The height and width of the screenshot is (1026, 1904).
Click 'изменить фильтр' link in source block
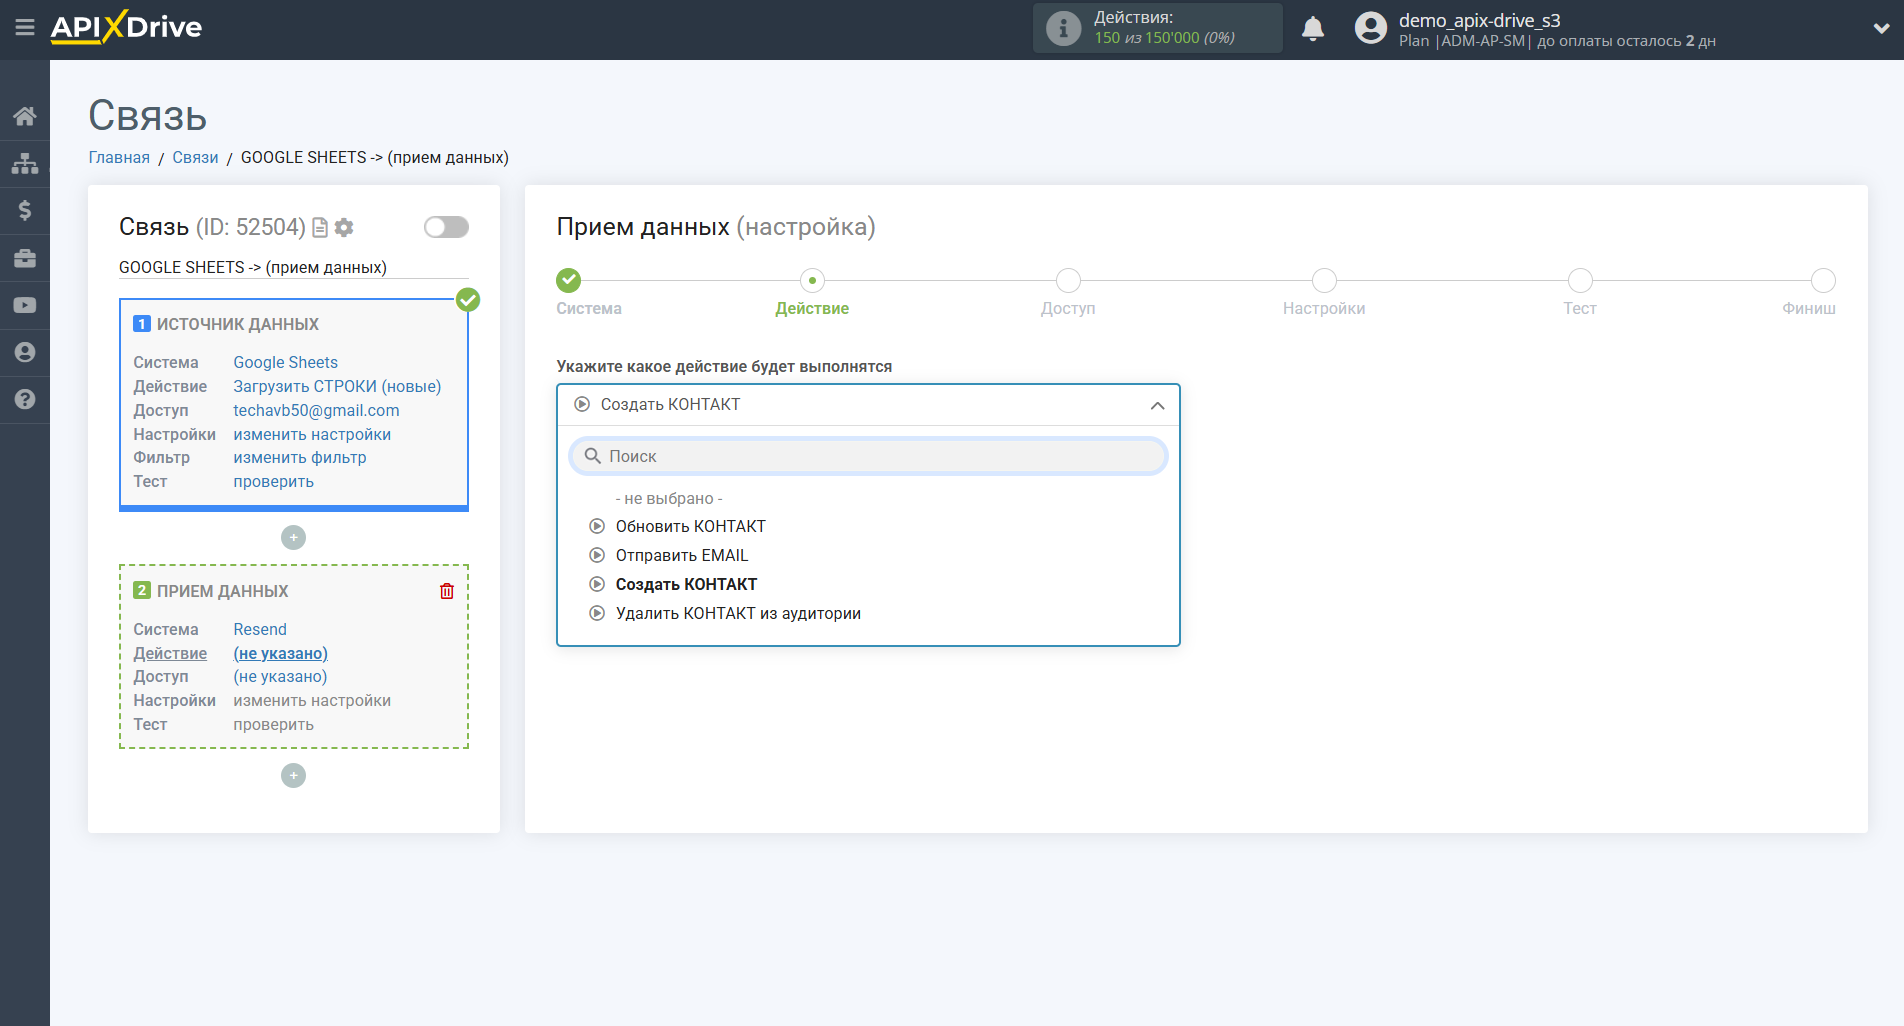(300, 458)
